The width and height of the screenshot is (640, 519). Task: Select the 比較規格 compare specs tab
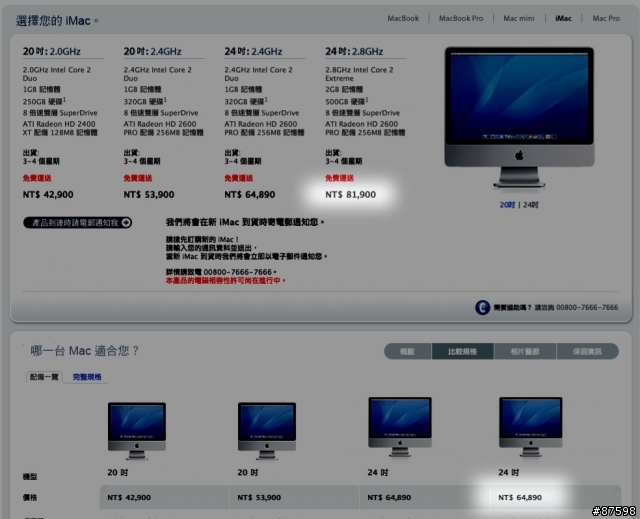(x=462, y=351)
